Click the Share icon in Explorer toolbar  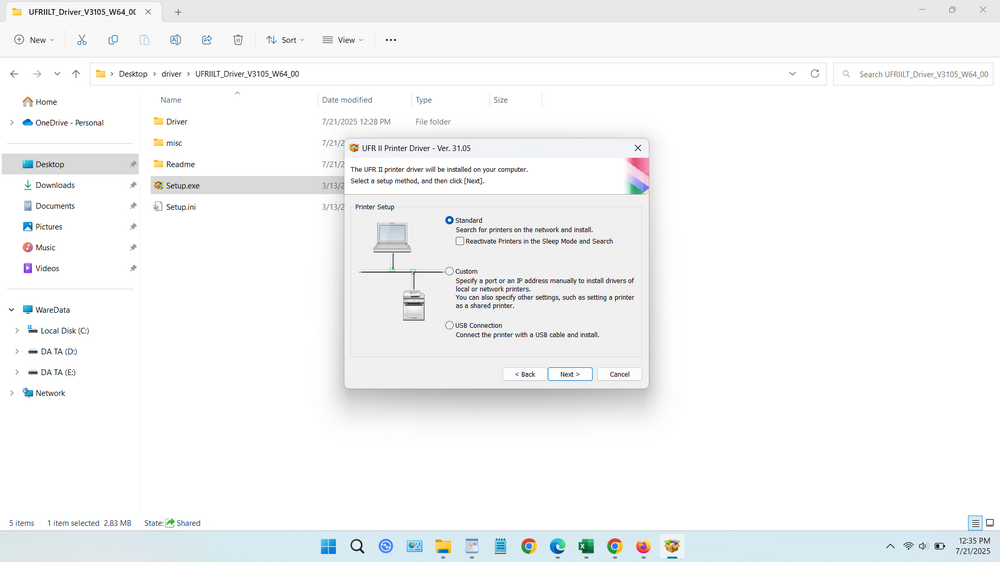click(207, 40)
